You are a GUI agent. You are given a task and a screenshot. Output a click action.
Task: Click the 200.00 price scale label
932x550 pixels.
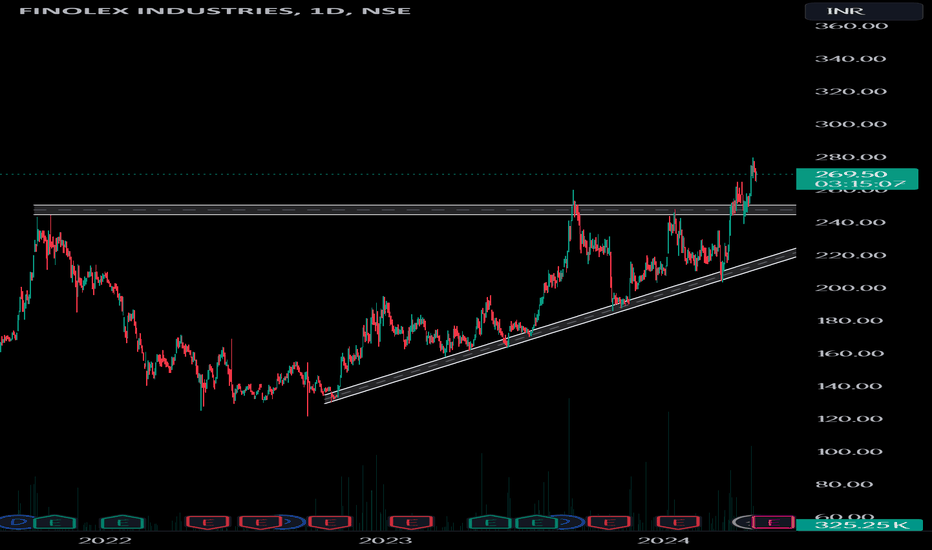point(851,288)
